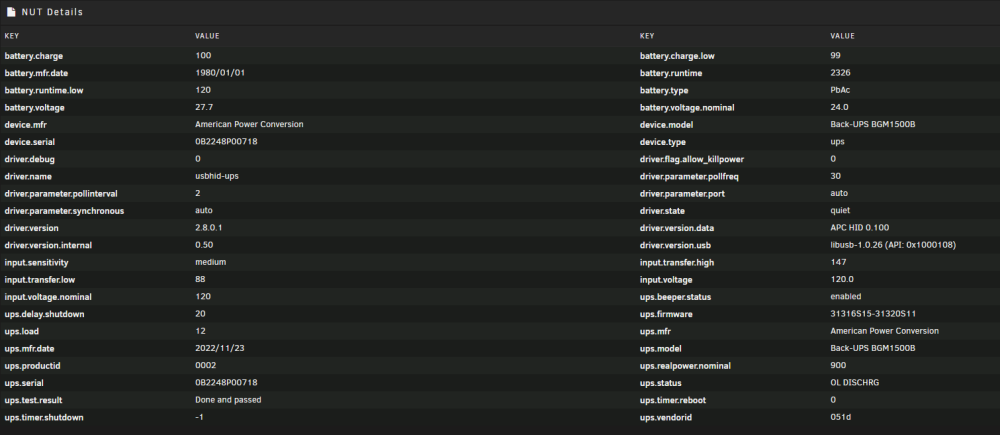
Task: Click the NUT Details document icon
Action: pyautogui.click(x=11, y=12)
